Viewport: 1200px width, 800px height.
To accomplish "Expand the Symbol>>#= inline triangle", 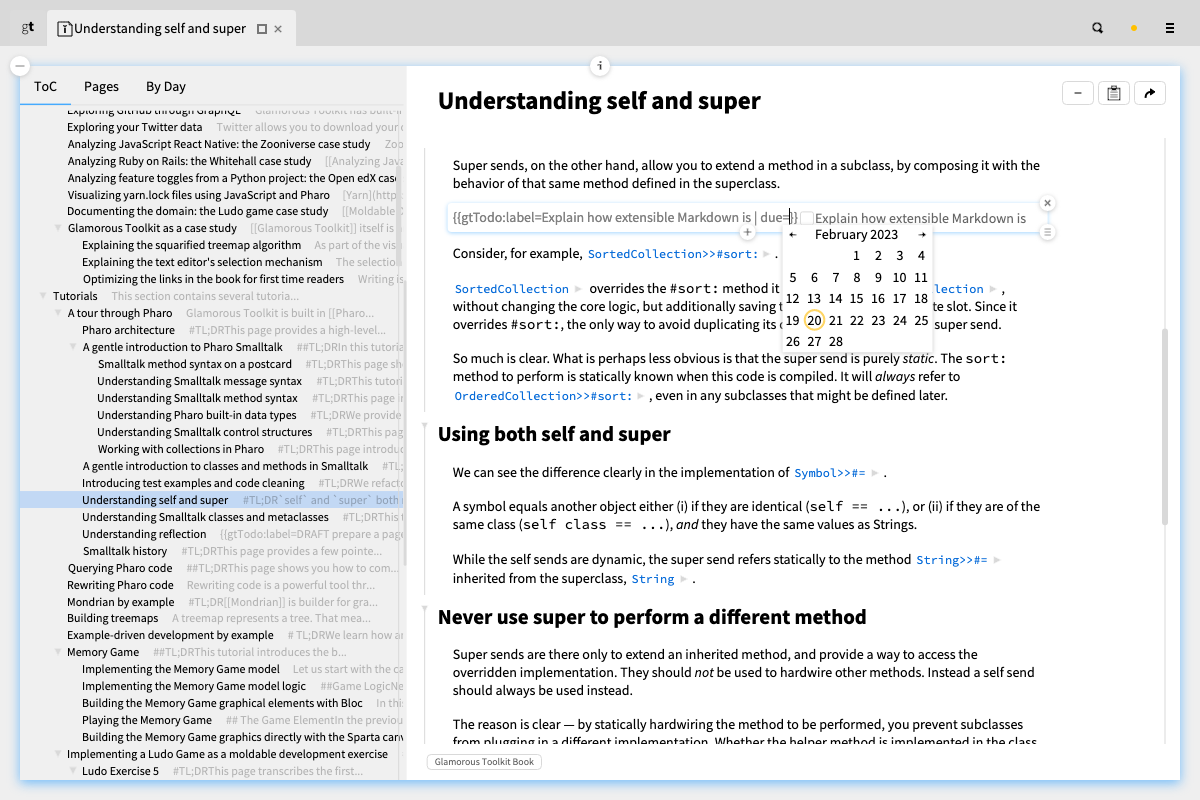I will pyautogui.click(x=874, y=473).
